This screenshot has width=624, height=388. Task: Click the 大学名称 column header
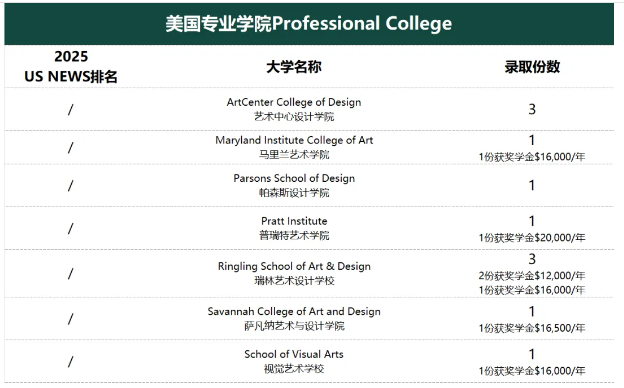(294, 67)
